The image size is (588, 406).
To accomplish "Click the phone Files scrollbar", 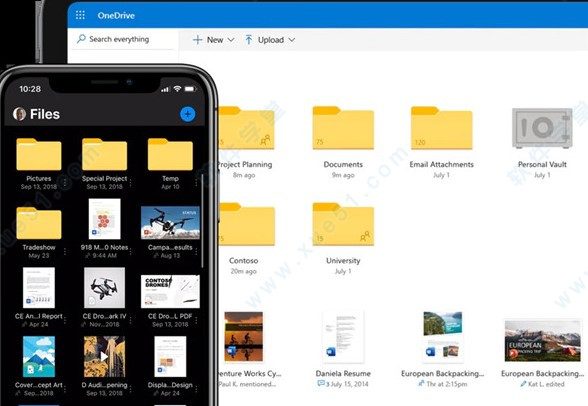I will pyautogui.click(x=202, y=221).
